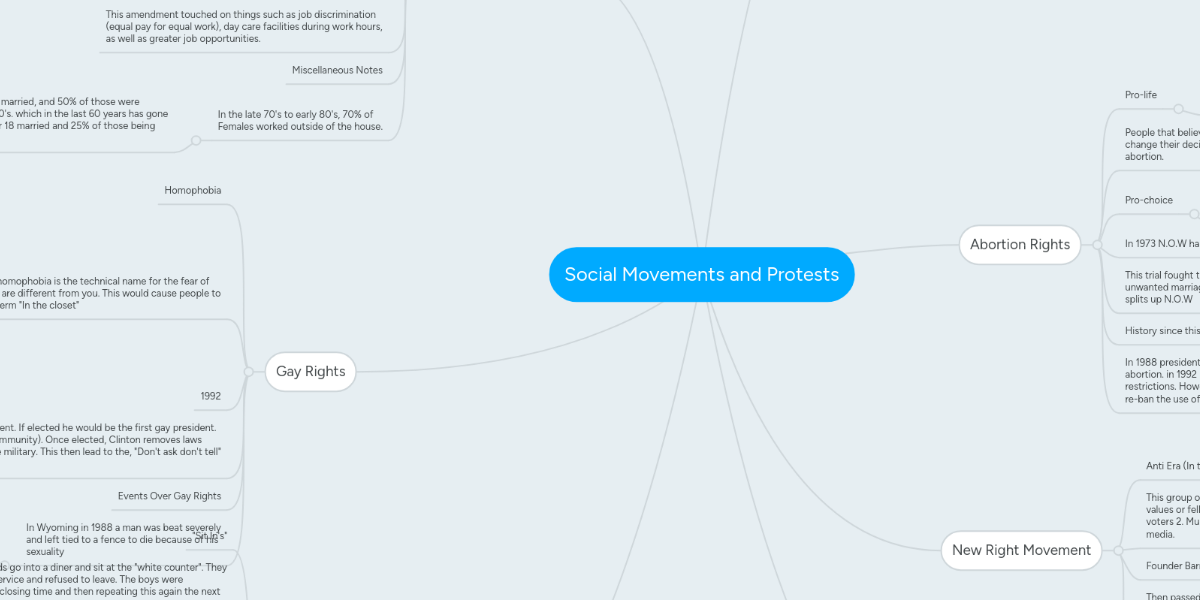Collapse the branch circle under "Pro-choice"
This screenshot has width=1200, height=600.
pos(1193,214)
